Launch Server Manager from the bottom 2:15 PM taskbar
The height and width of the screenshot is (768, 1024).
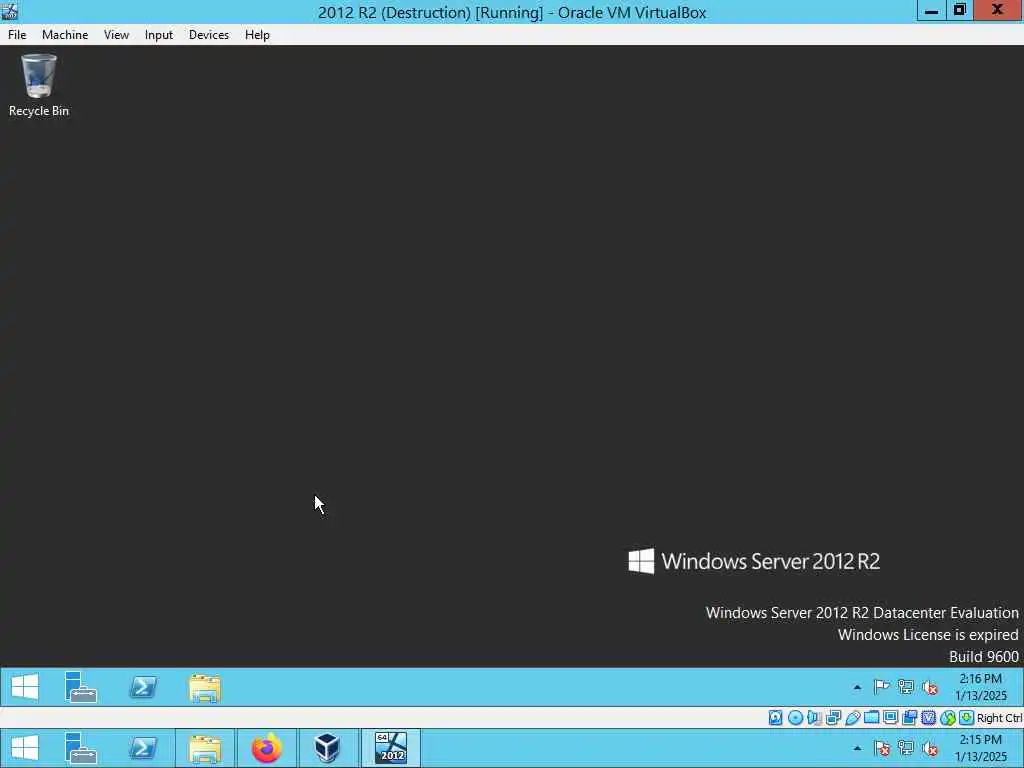pyautogui.click(x=81, y=748)
